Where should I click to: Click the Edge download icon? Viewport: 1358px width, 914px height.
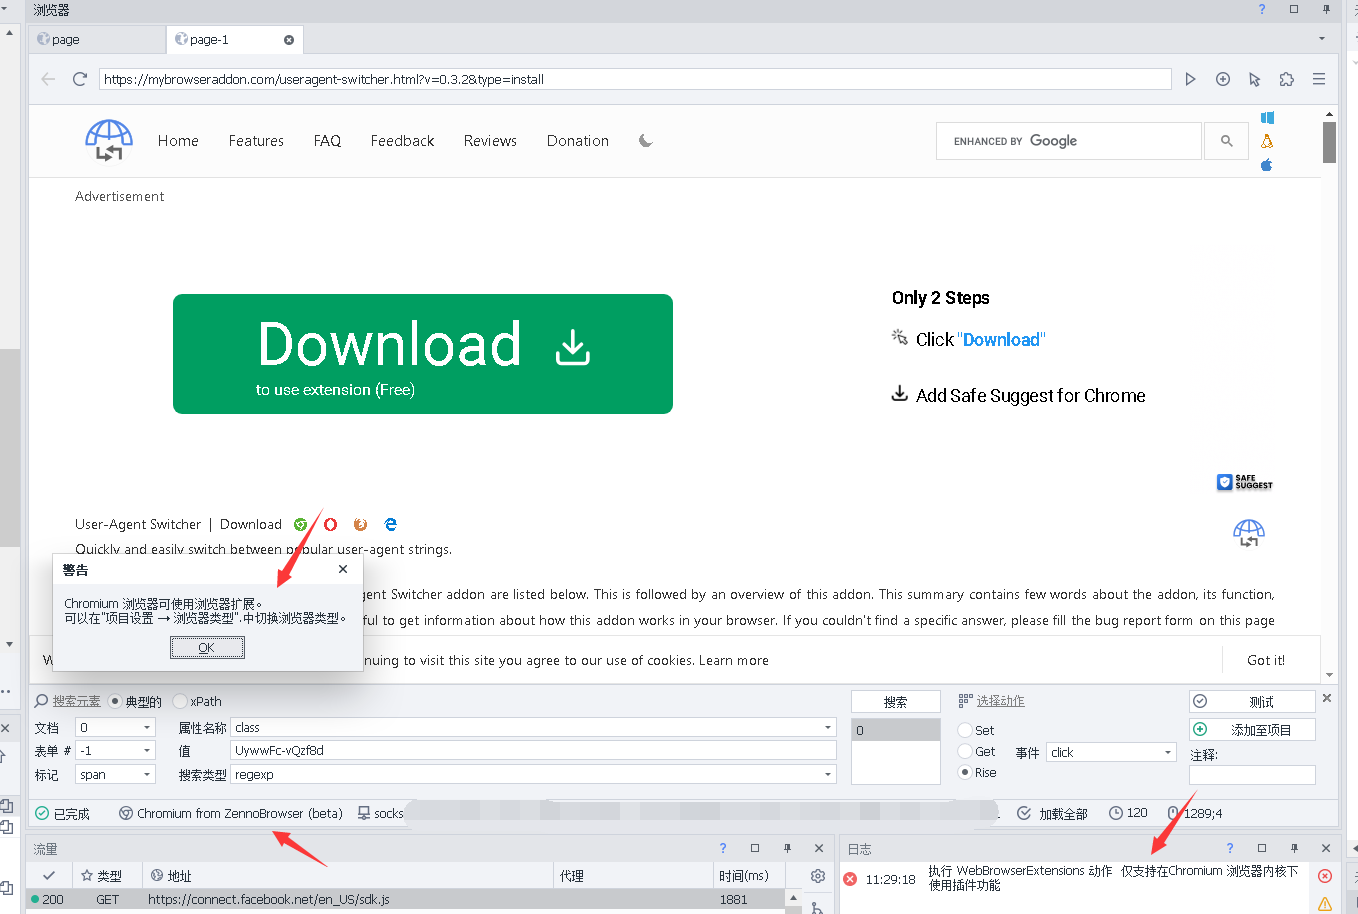391,524
